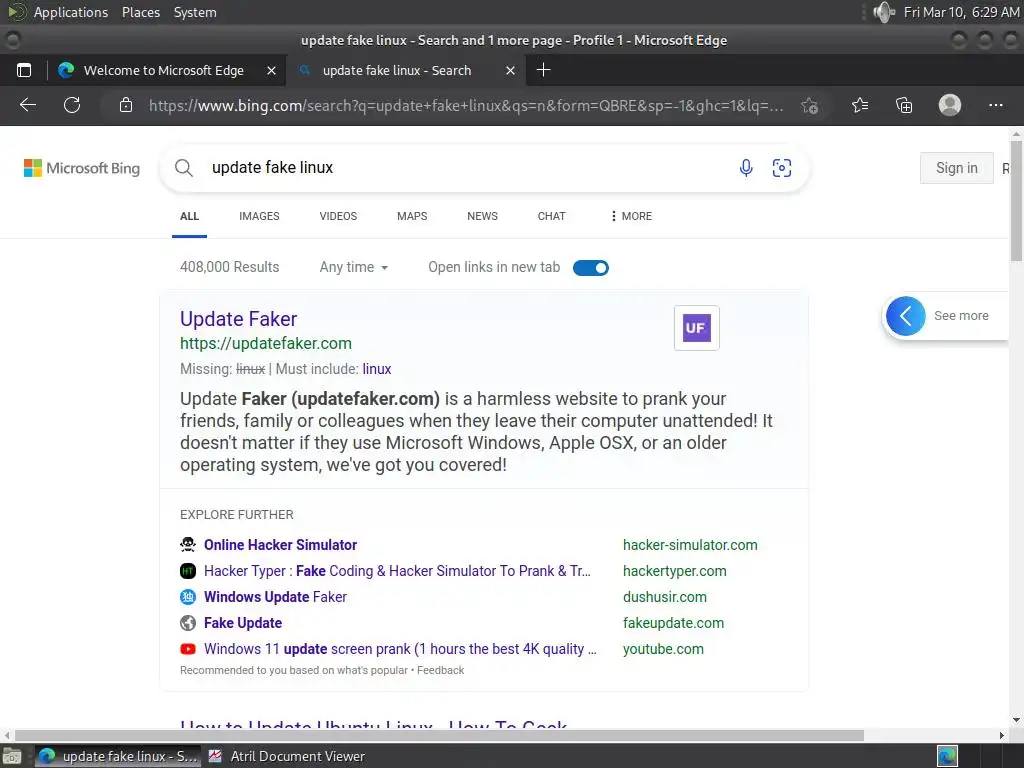Click the youtube.com domain text

tap(664, 649)
